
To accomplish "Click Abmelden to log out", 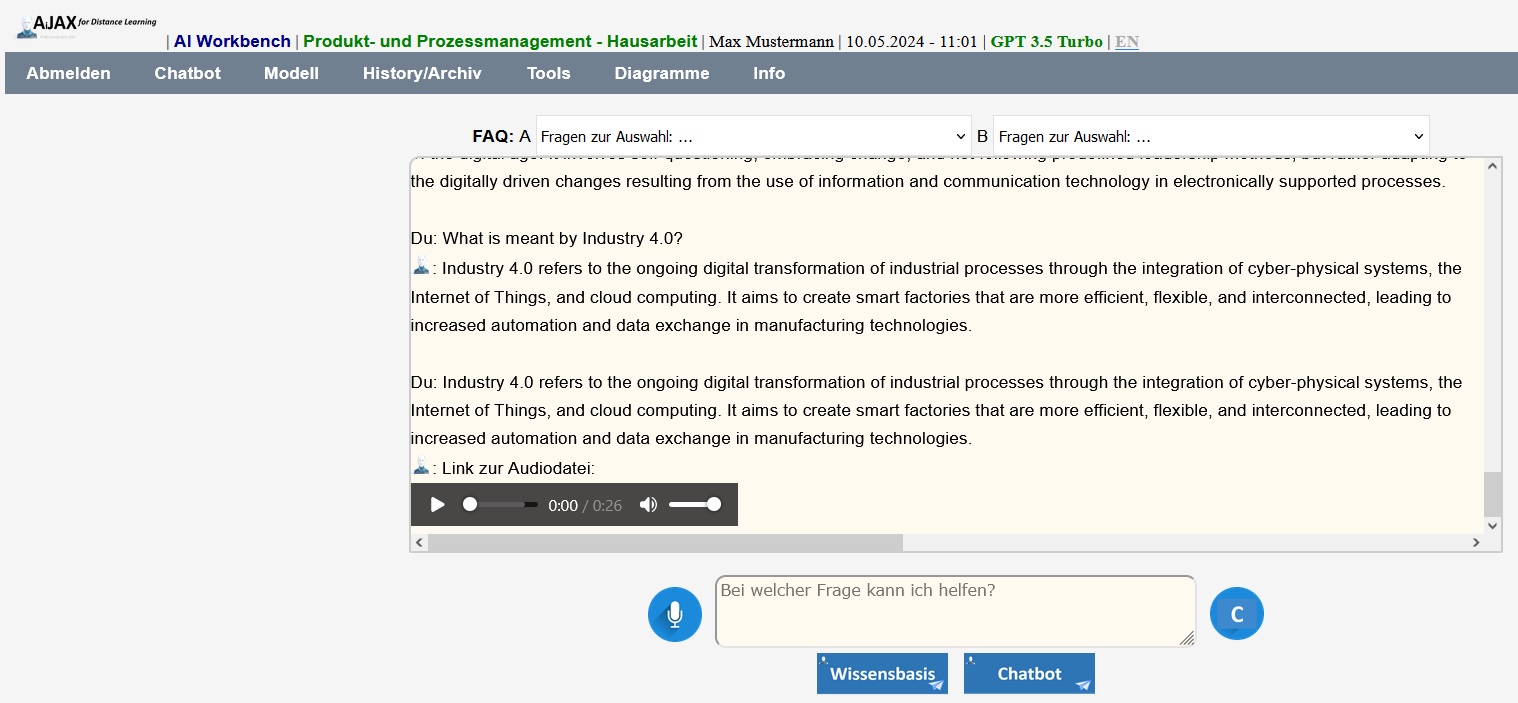I will pyautogui.click(x=68, y=73).
